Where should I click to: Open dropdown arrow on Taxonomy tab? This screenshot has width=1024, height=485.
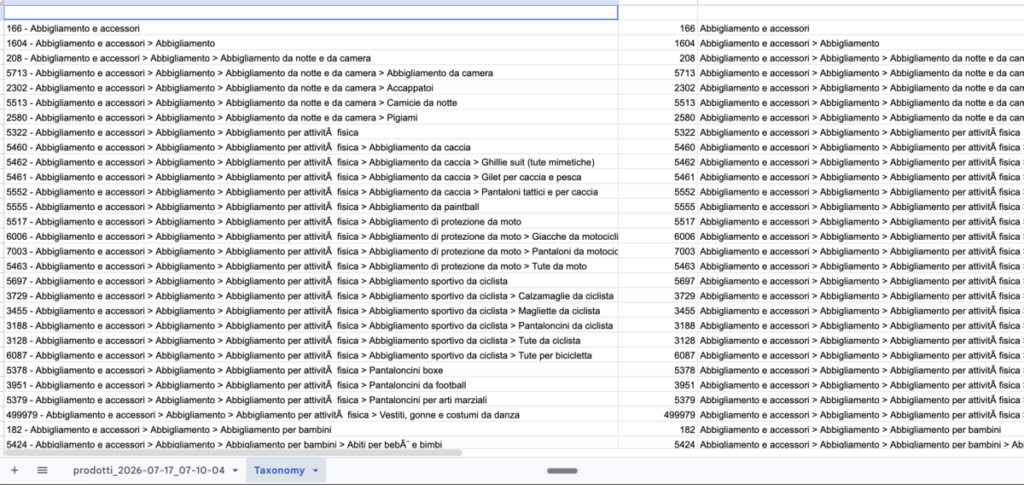coord(315,470)
